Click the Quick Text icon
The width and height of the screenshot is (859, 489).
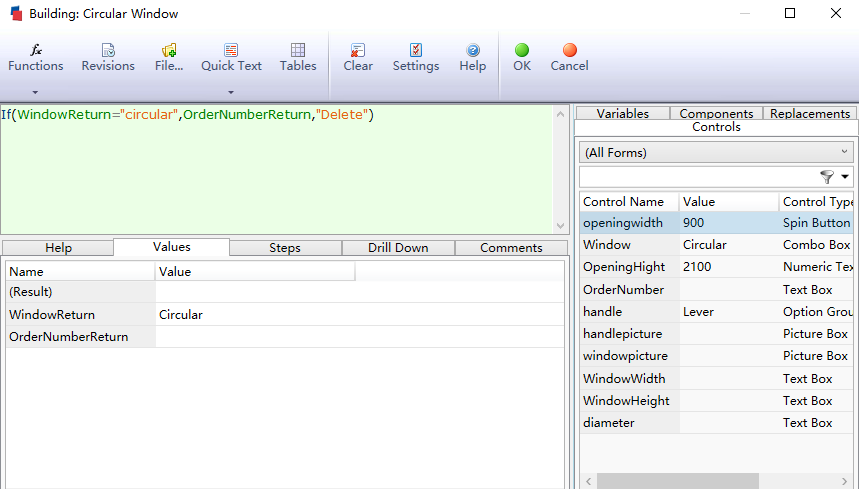[231, 50]
